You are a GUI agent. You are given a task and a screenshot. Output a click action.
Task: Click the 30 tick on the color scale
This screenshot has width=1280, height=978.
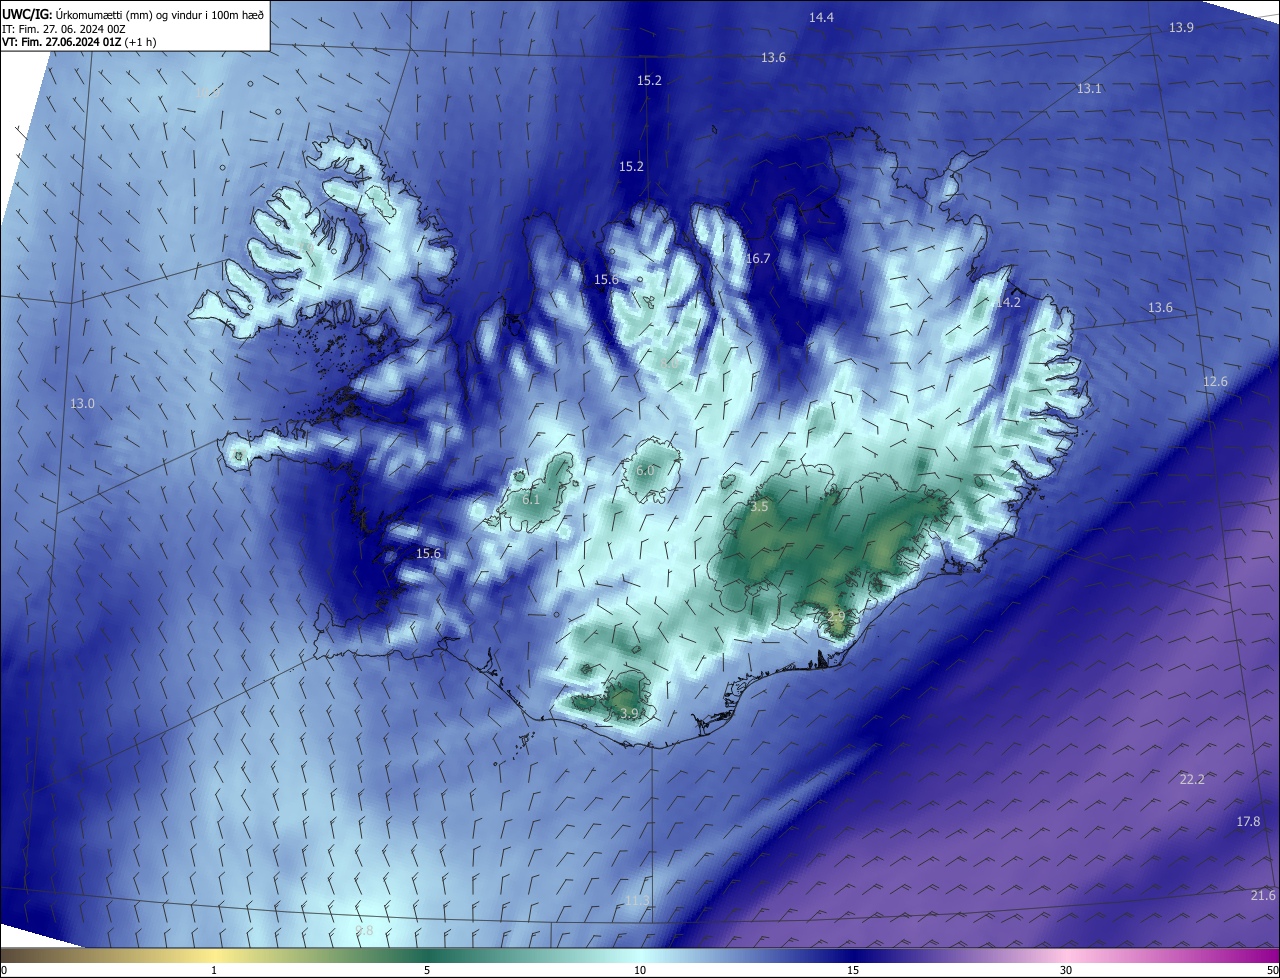[x=1066, y=970]
